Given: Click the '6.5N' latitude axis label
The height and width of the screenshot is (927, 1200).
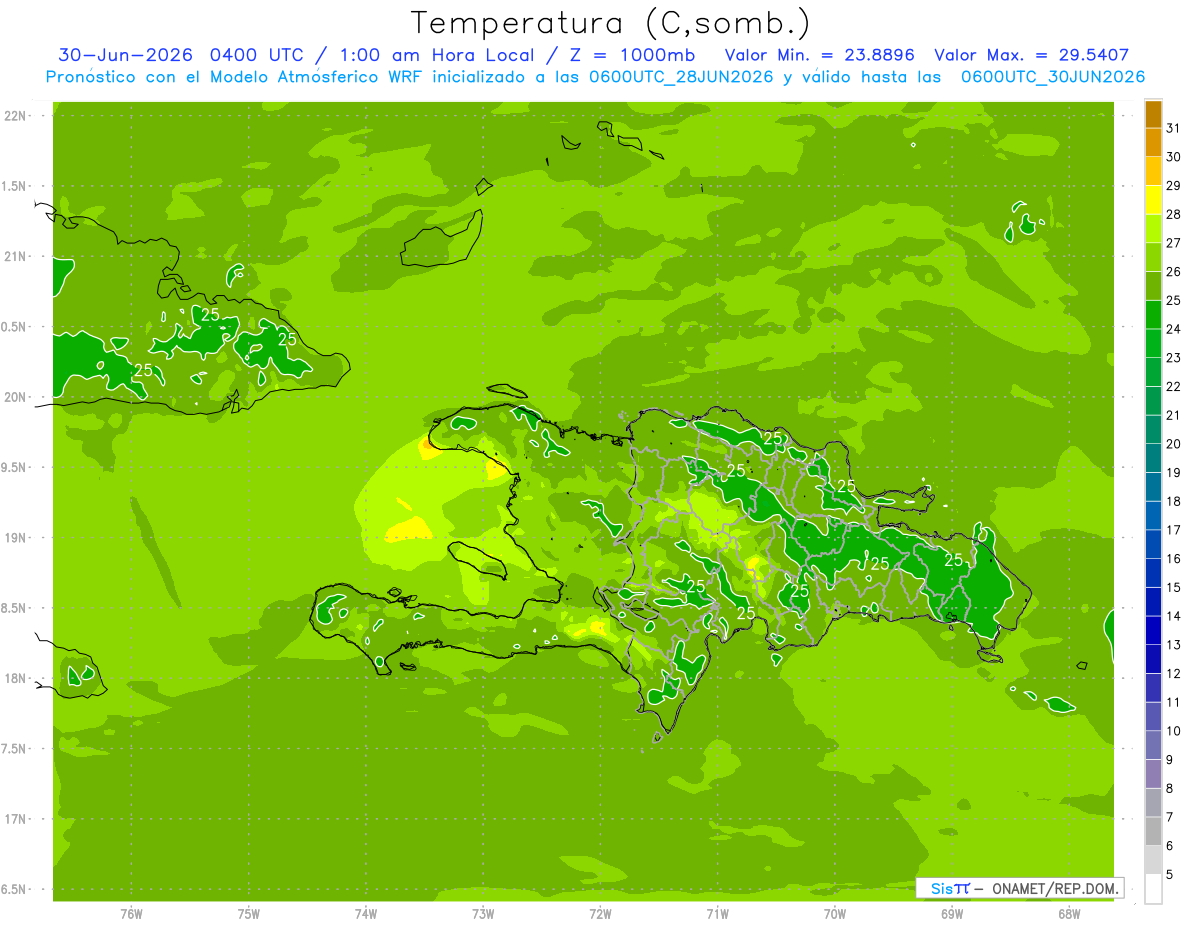Looking at the screenshot, I should pos(15,889).
